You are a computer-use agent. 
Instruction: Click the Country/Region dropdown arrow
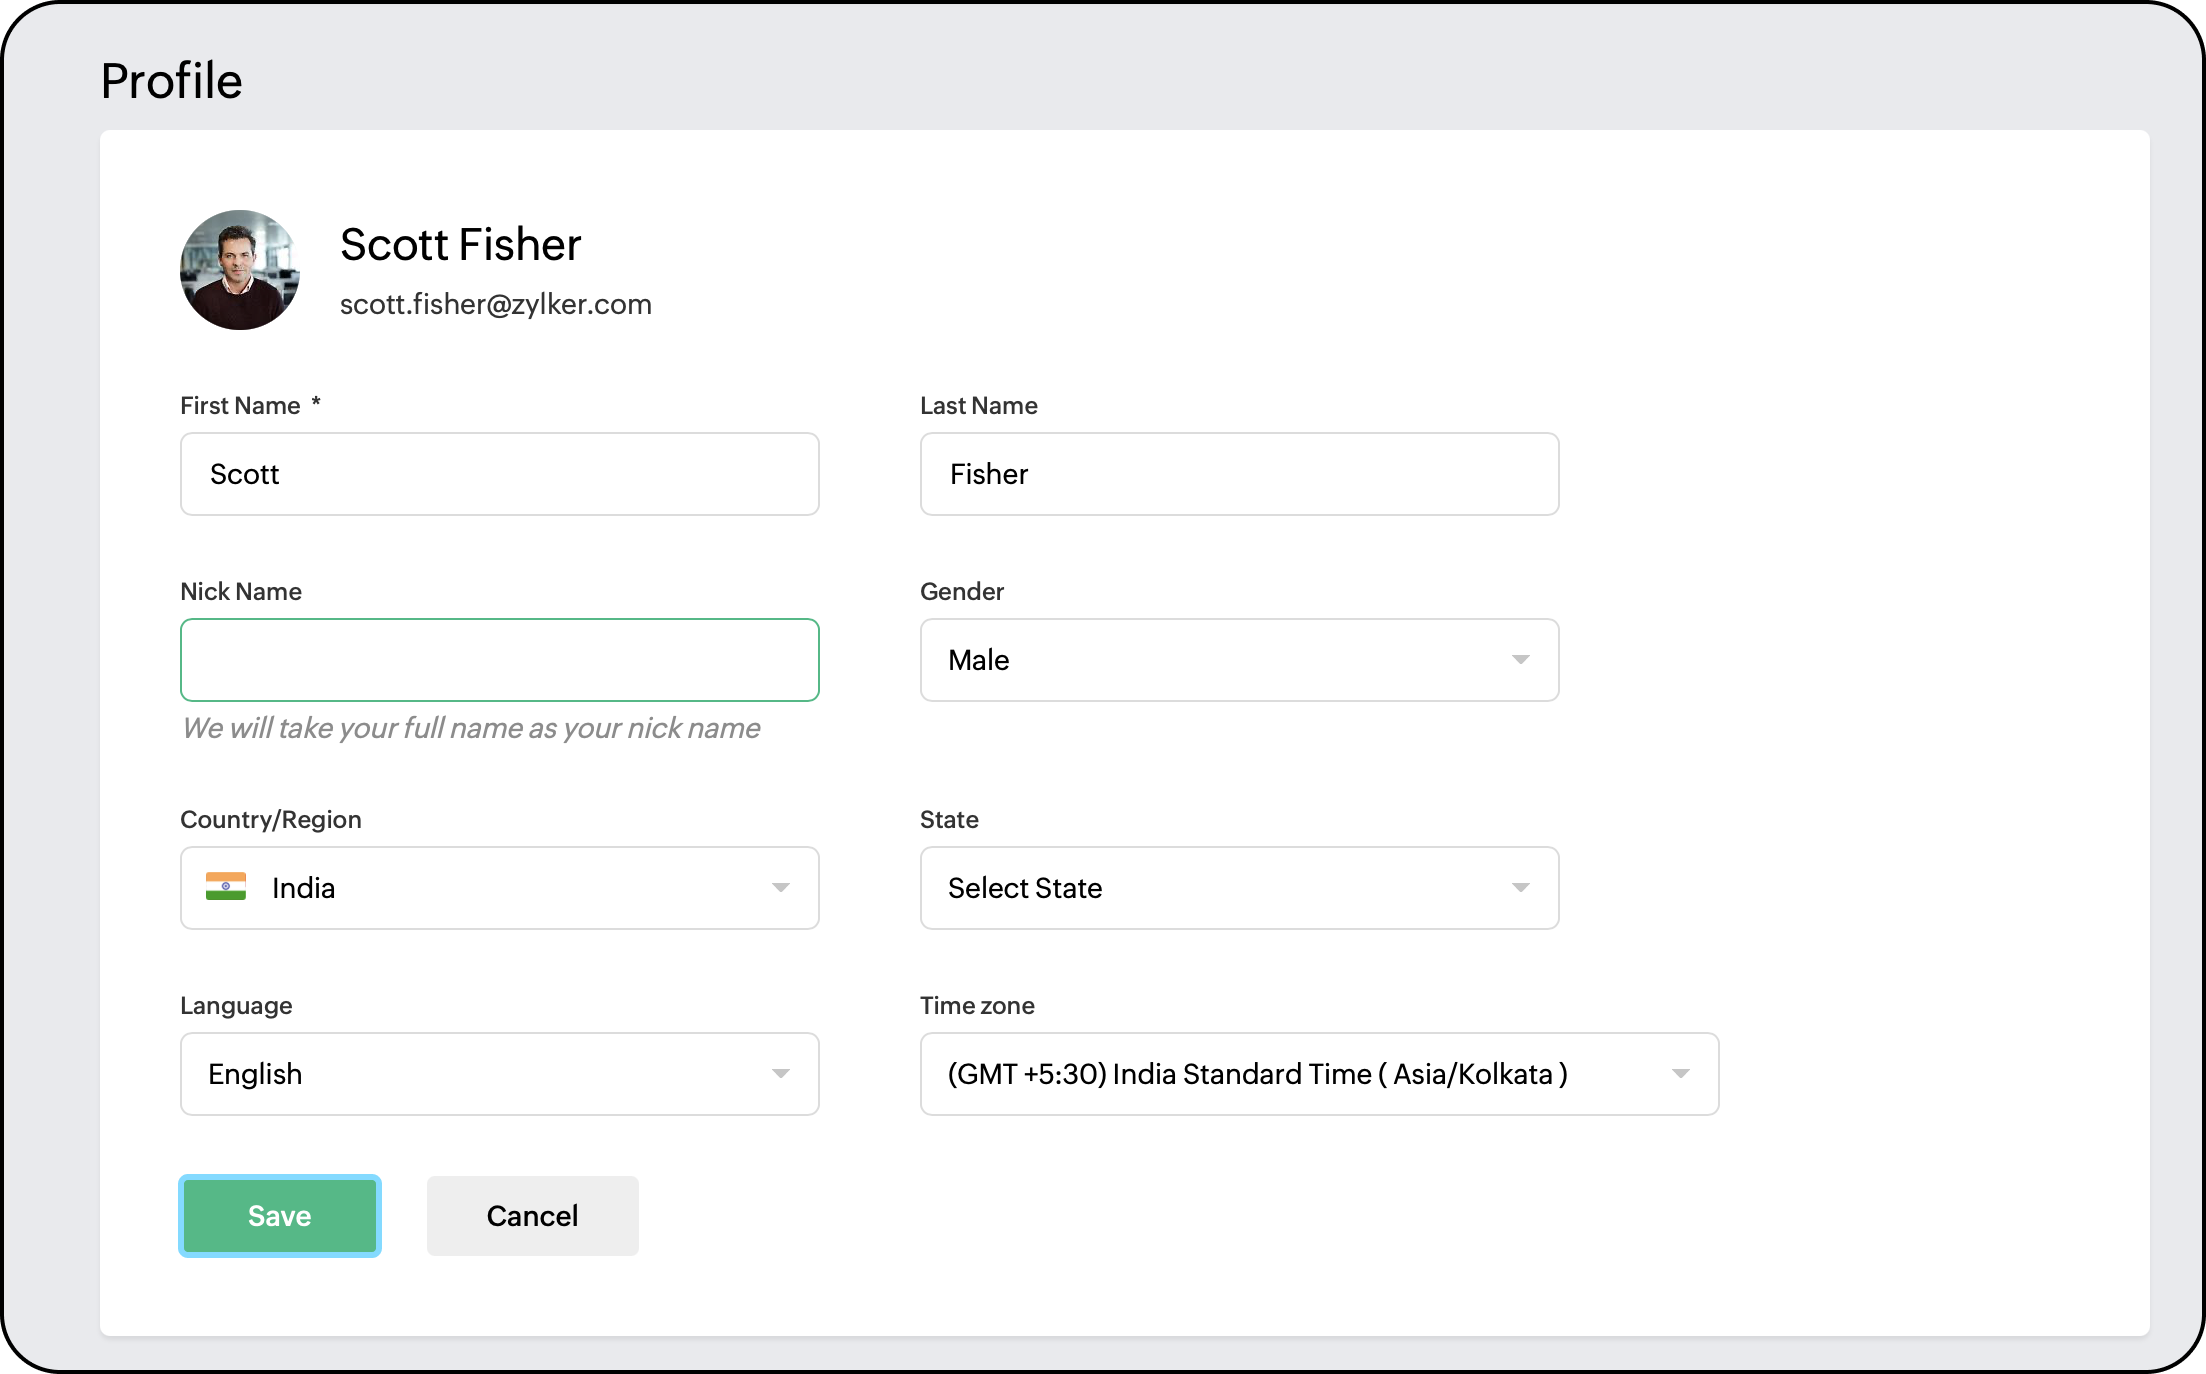point(780,888)
